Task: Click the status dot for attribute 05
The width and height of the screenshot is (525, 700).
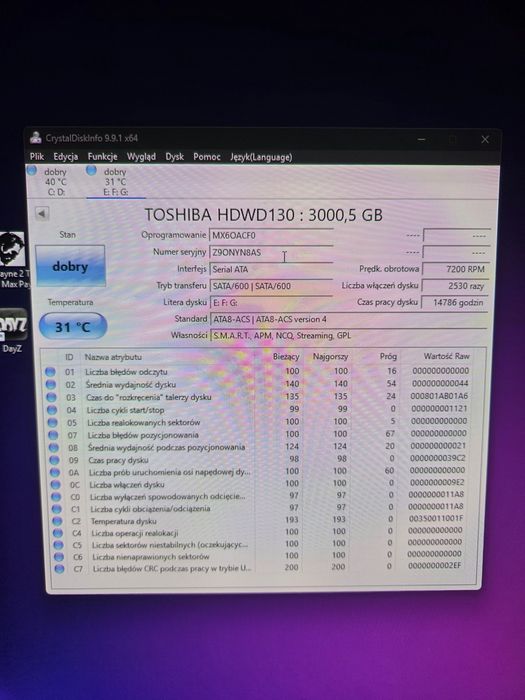Action: pyautogui.click(x=52, y=422)
